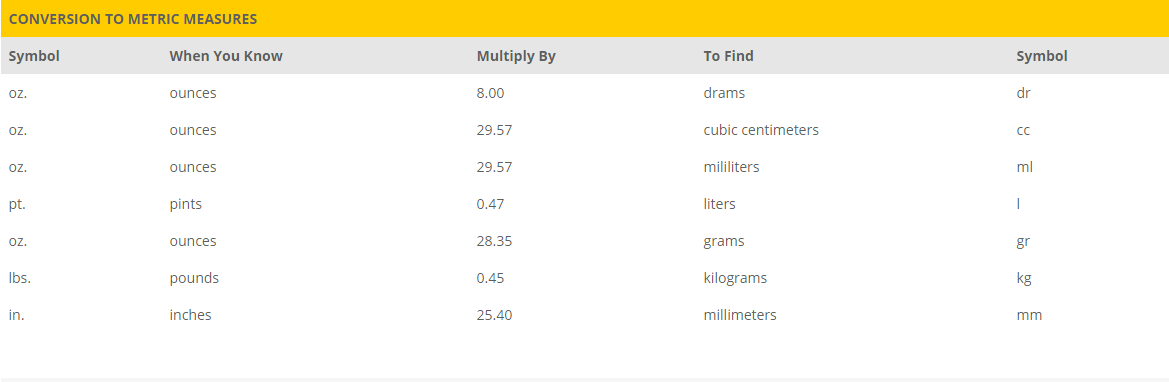The width and height of the screenshot is (1169, 382).
Task: Select the "When You Know" column header
Action: [226, 56]
